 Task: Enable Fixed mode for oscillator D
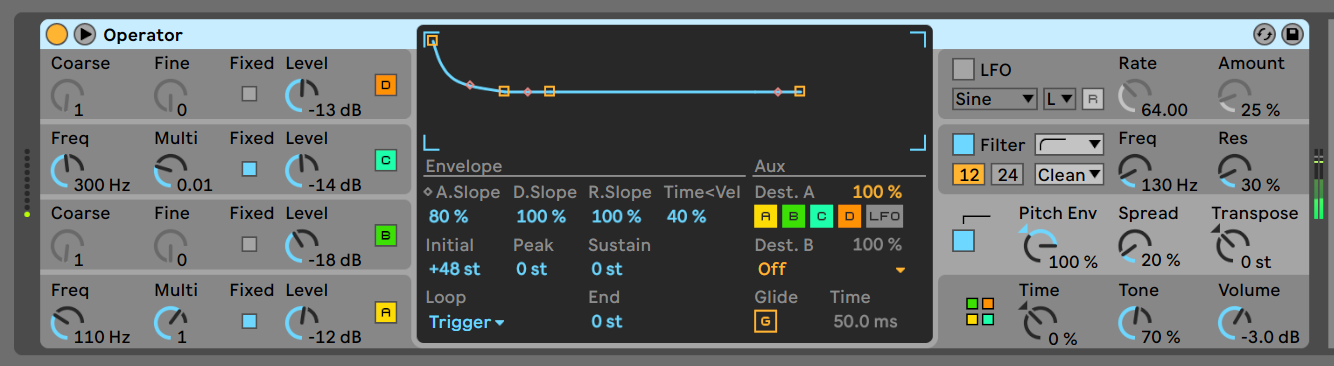[x=249, y=94]
